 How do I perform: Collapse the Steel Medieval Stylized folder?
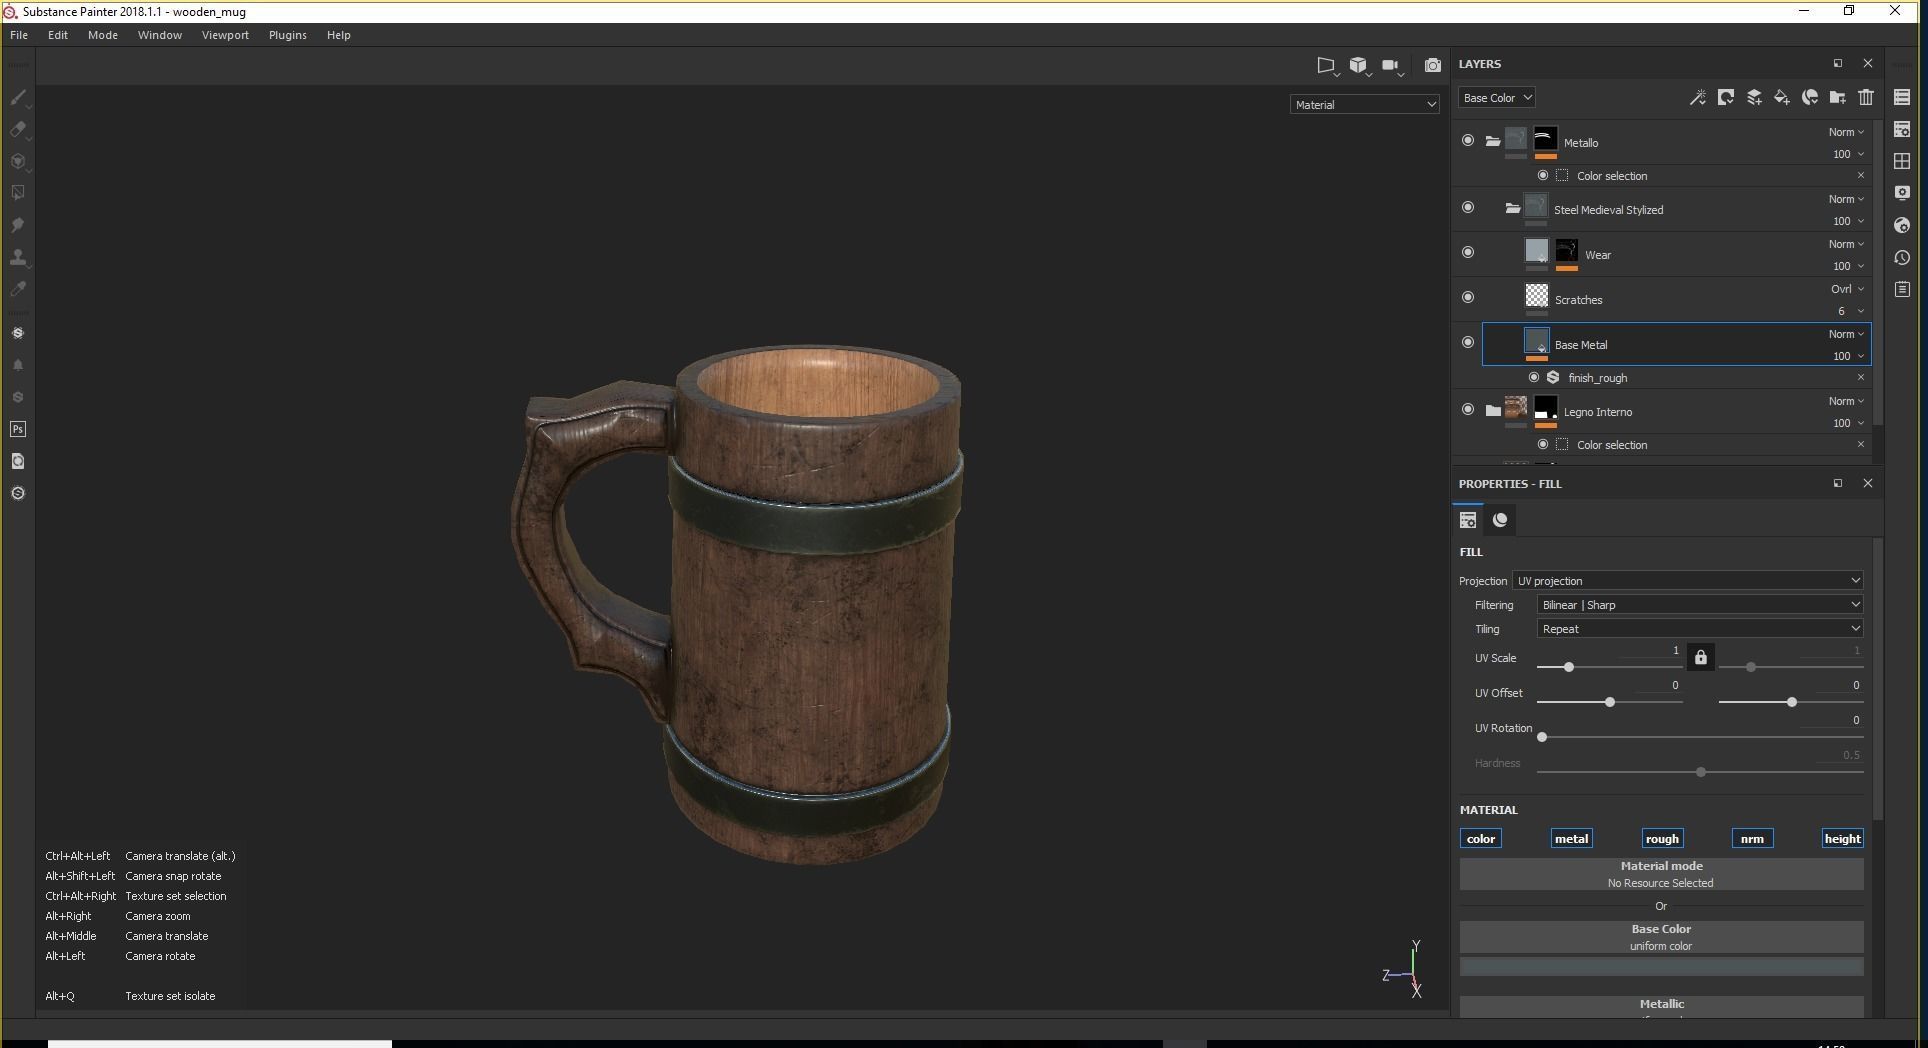coord(1512,208)
